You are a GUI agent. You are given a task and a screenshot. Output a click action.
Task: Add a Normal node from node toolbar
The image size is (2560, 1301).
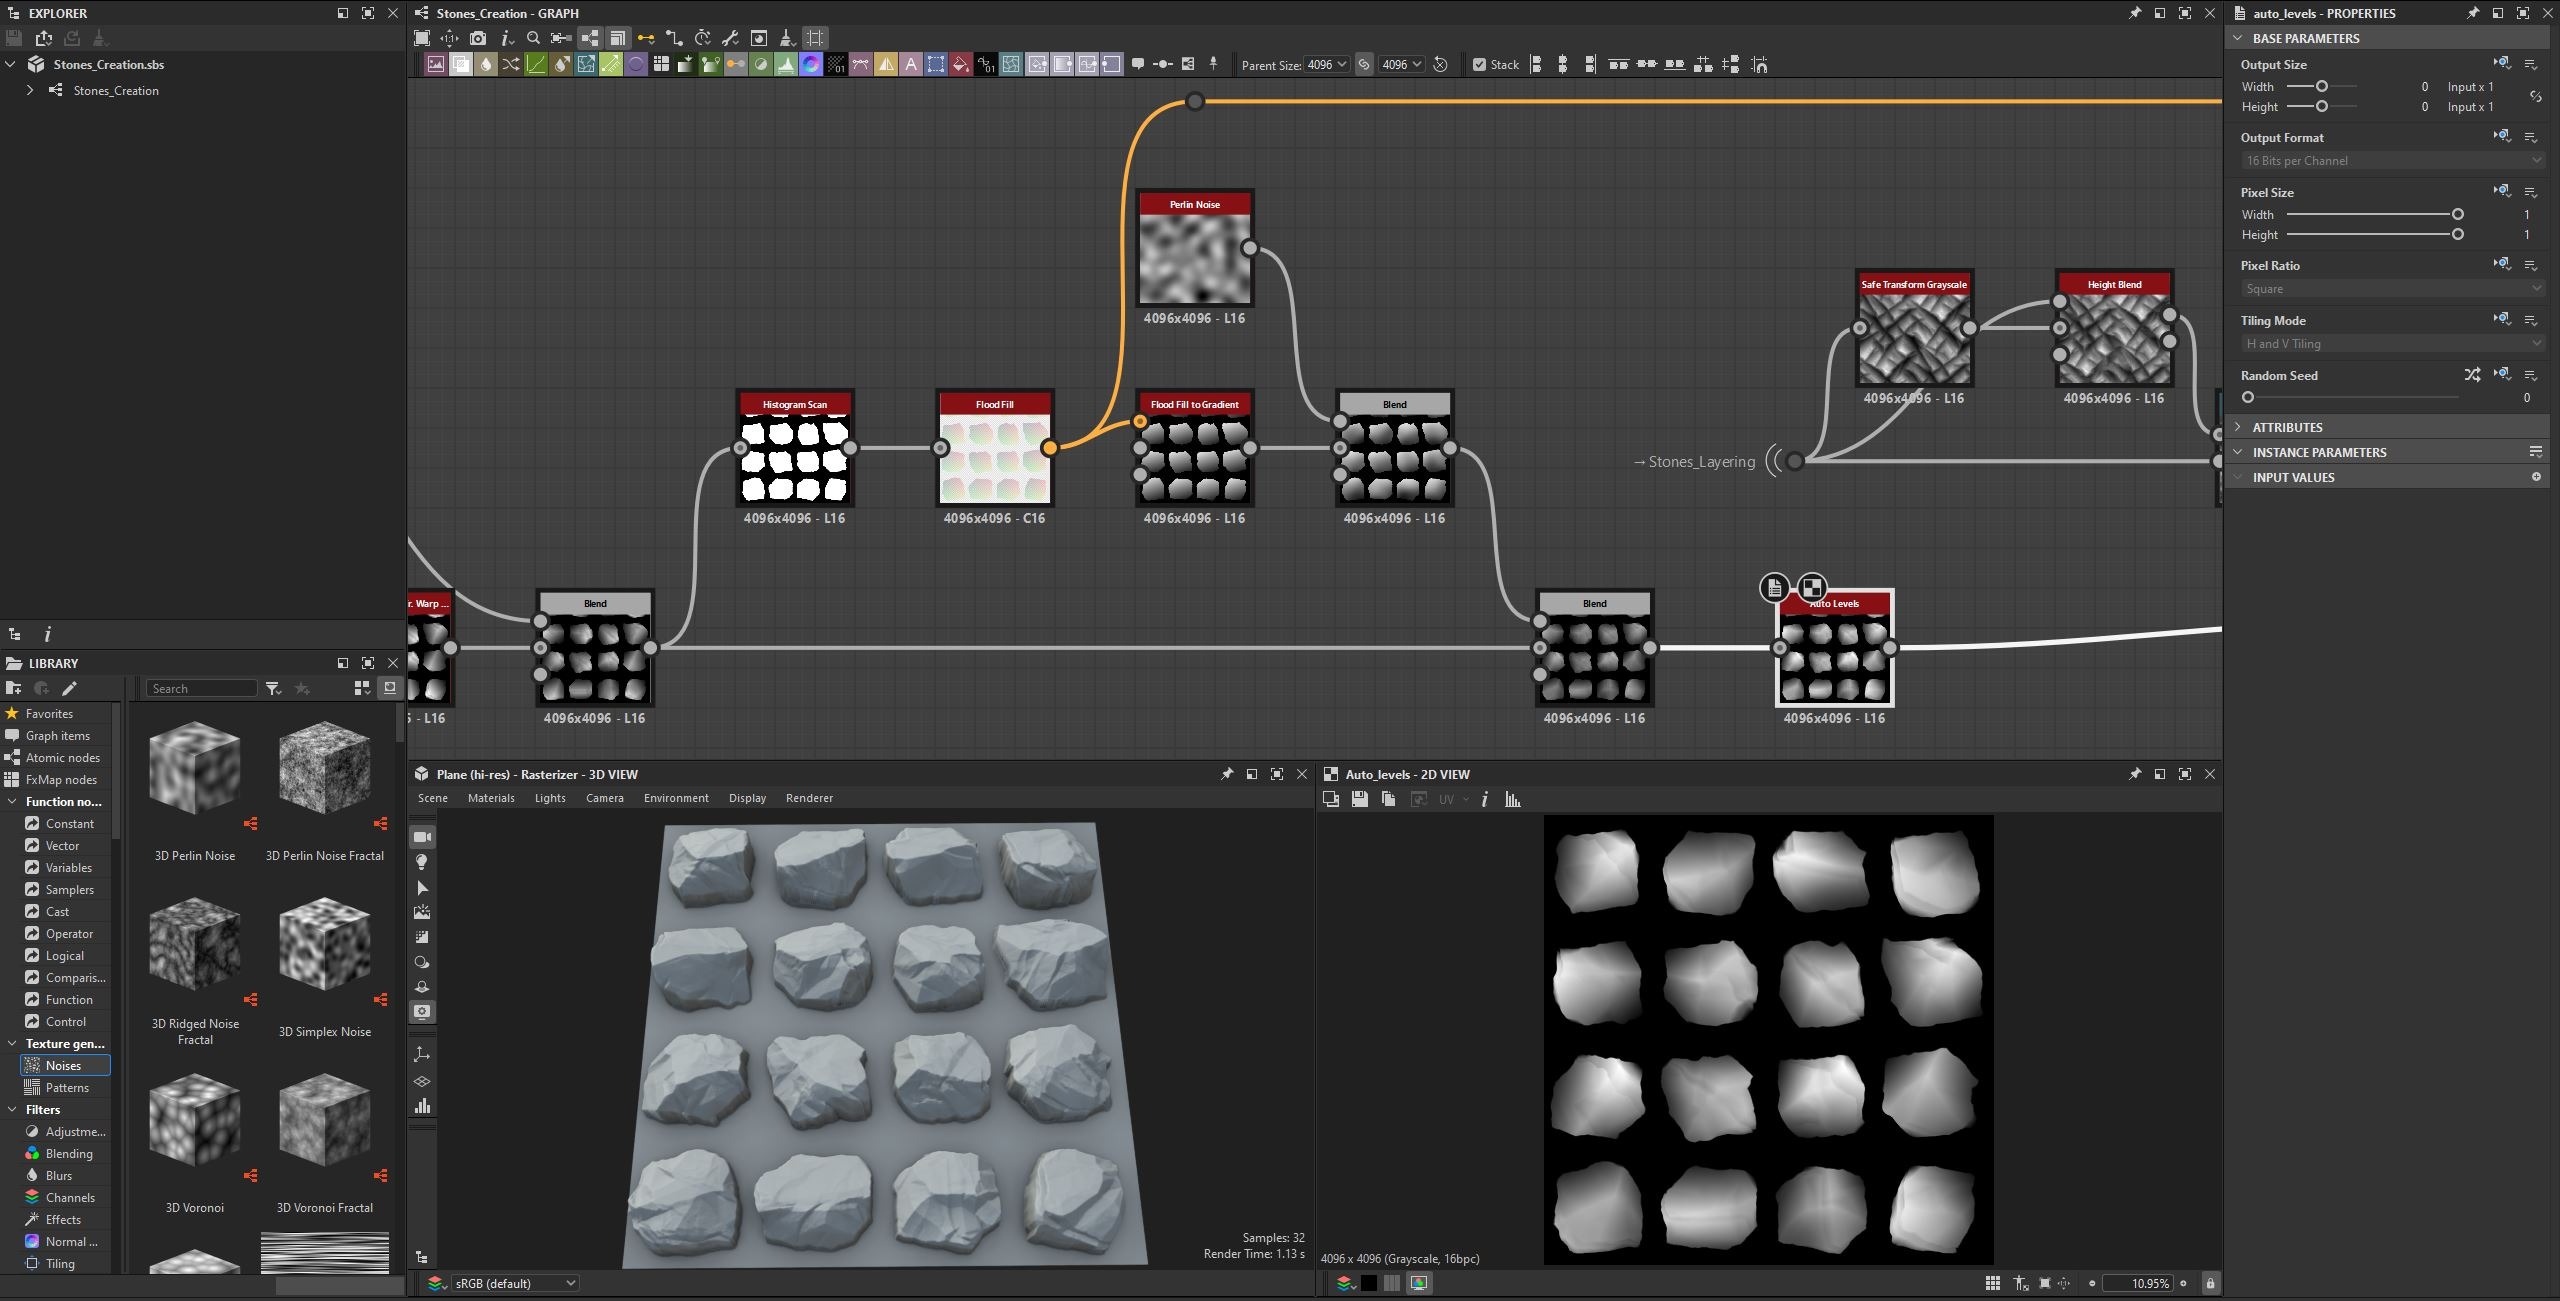811,65
